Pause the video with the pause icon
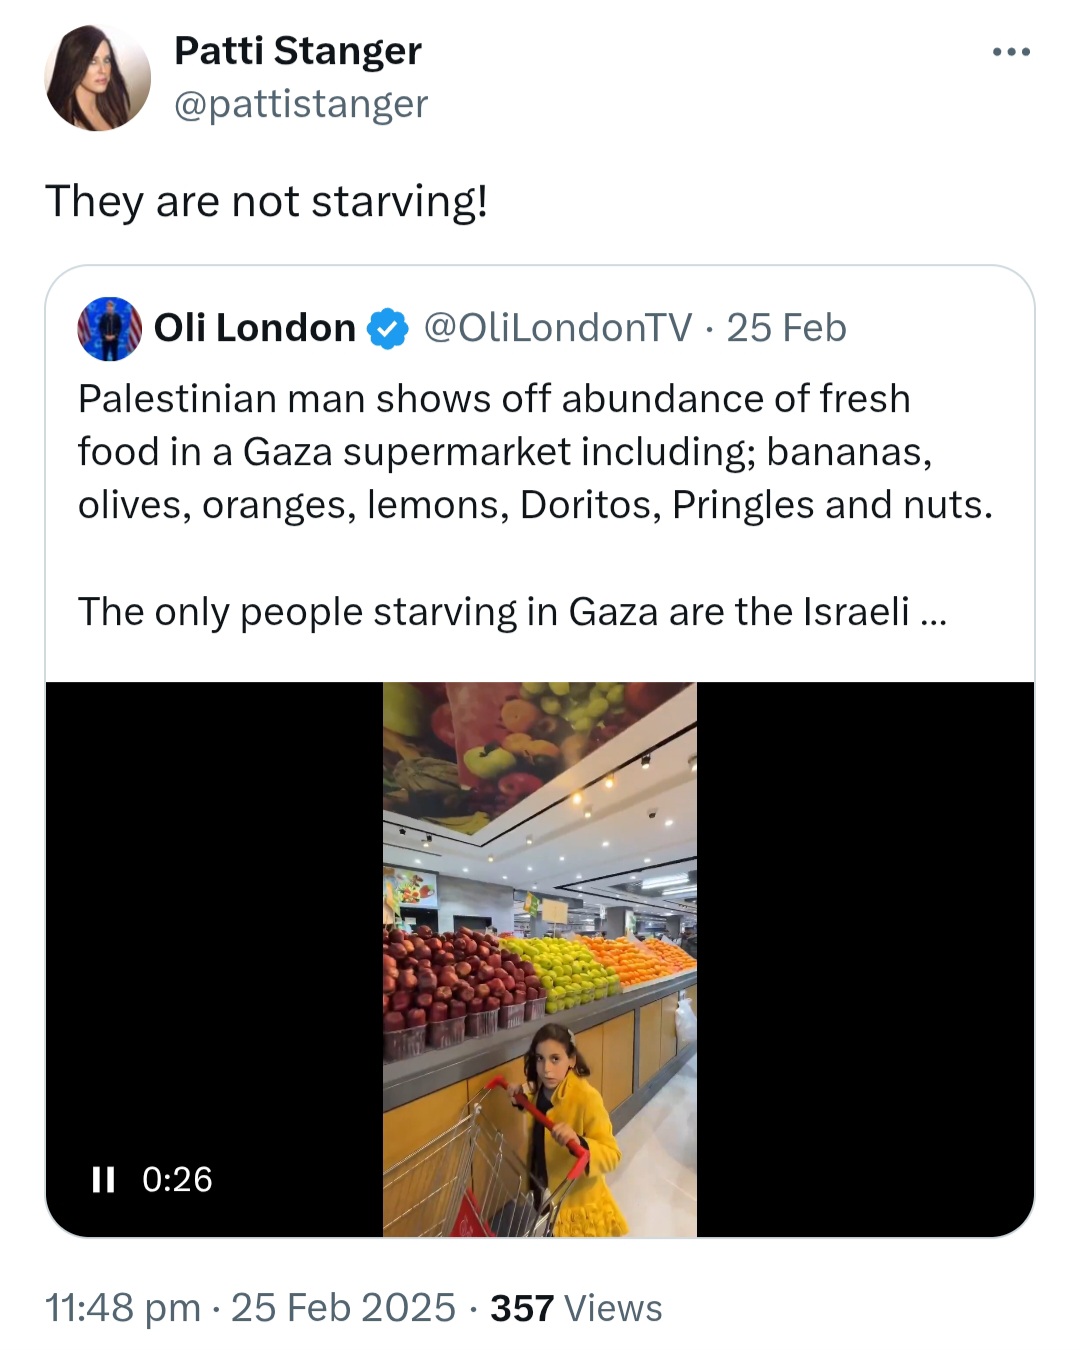 point(103,1180)
